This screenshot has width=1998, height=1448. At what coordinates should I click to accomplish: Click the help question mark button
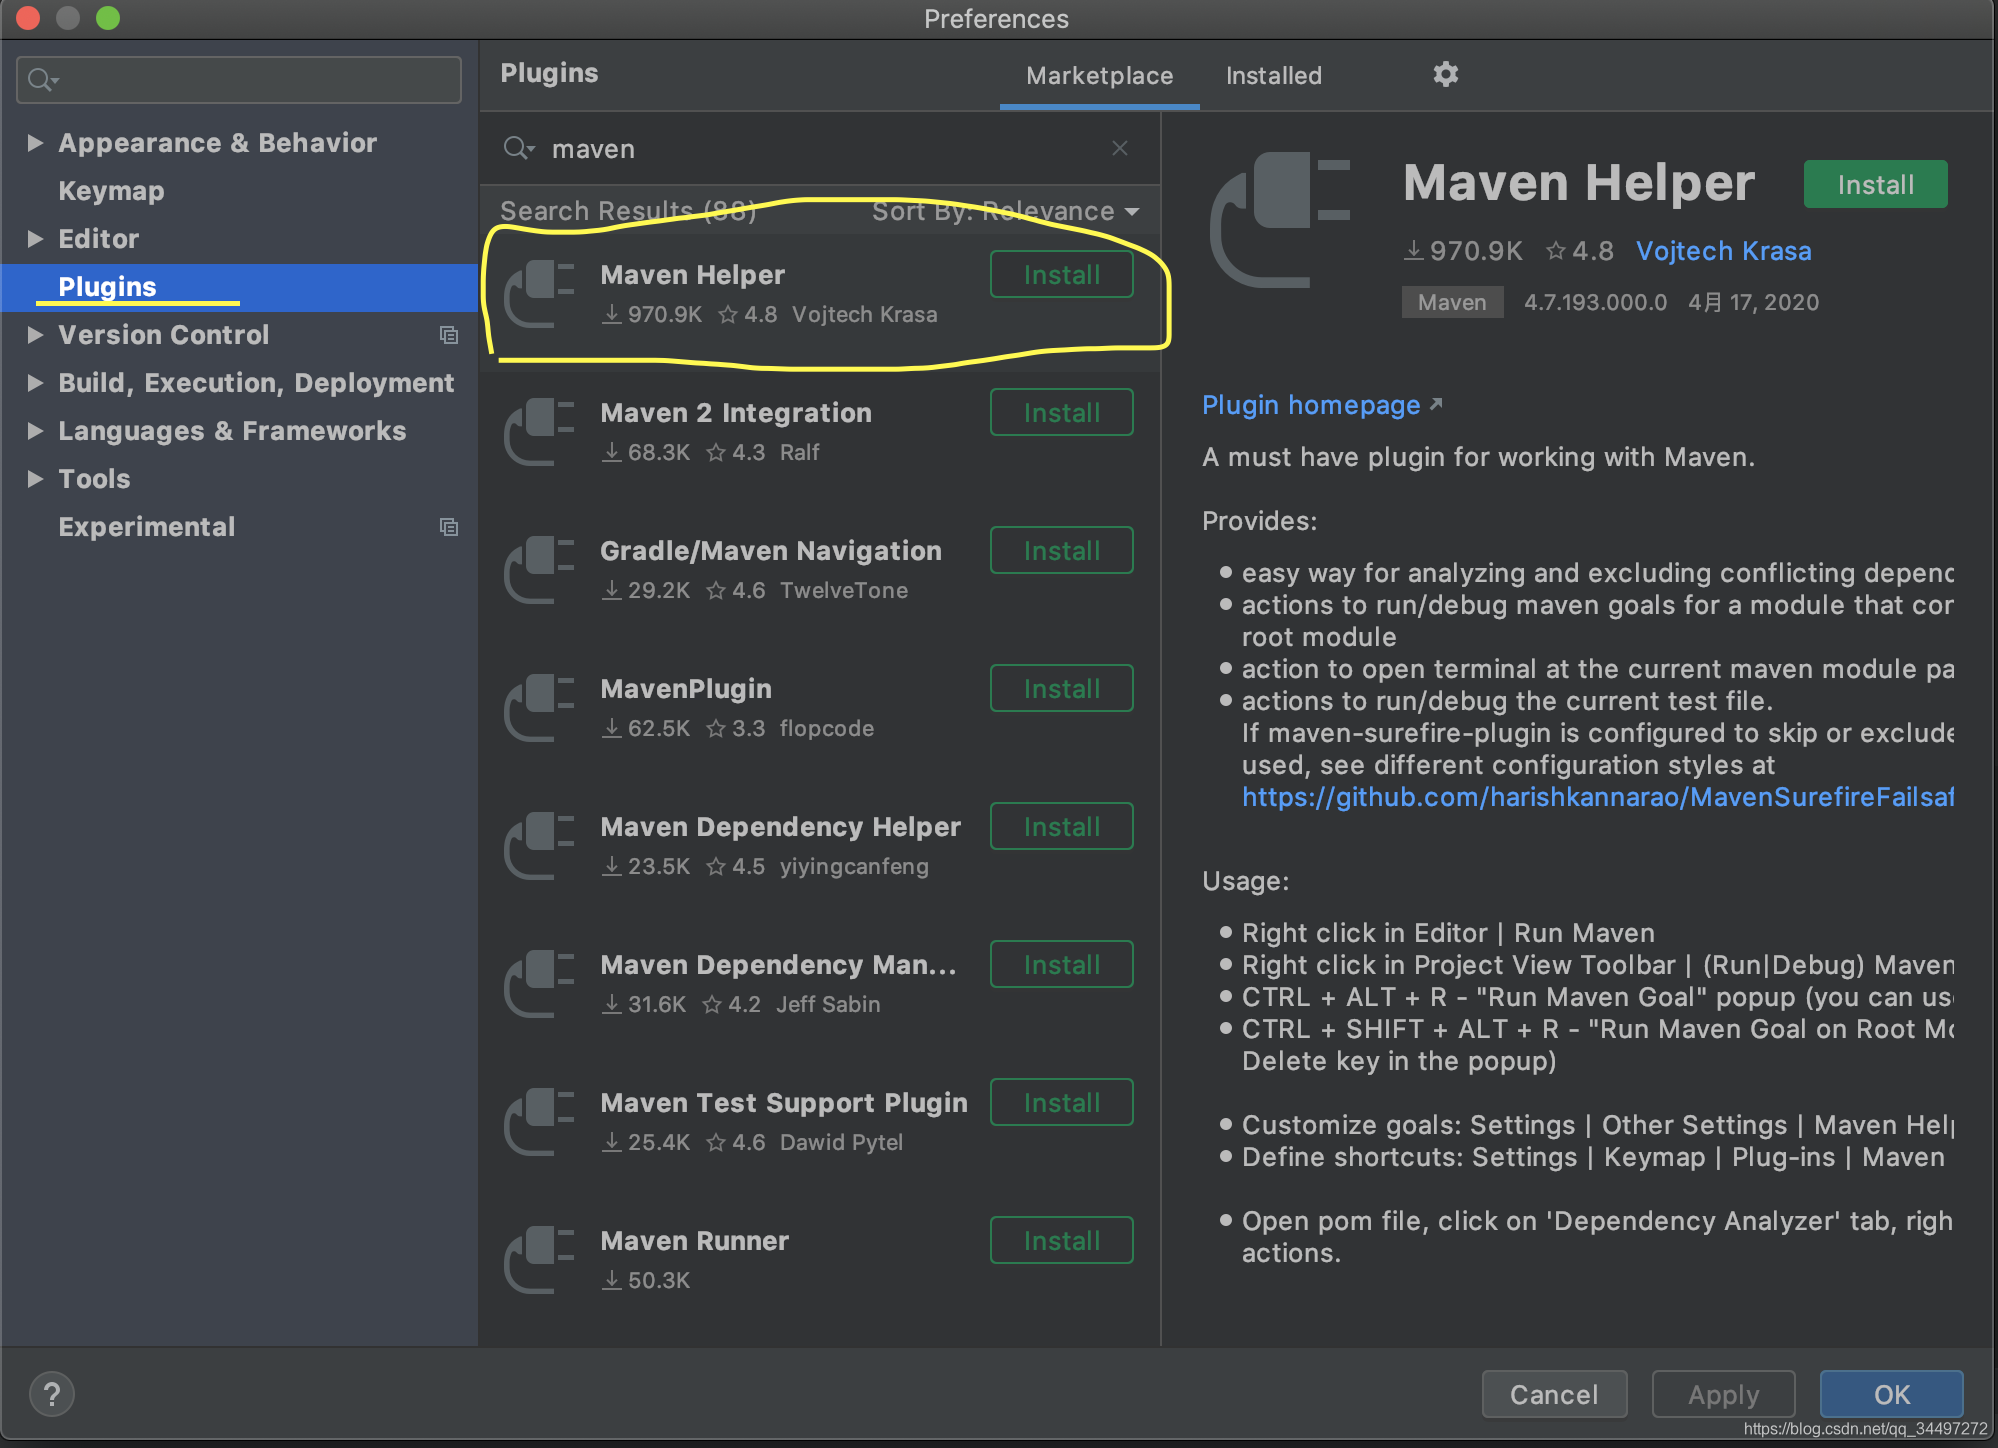click(52, 1394)
